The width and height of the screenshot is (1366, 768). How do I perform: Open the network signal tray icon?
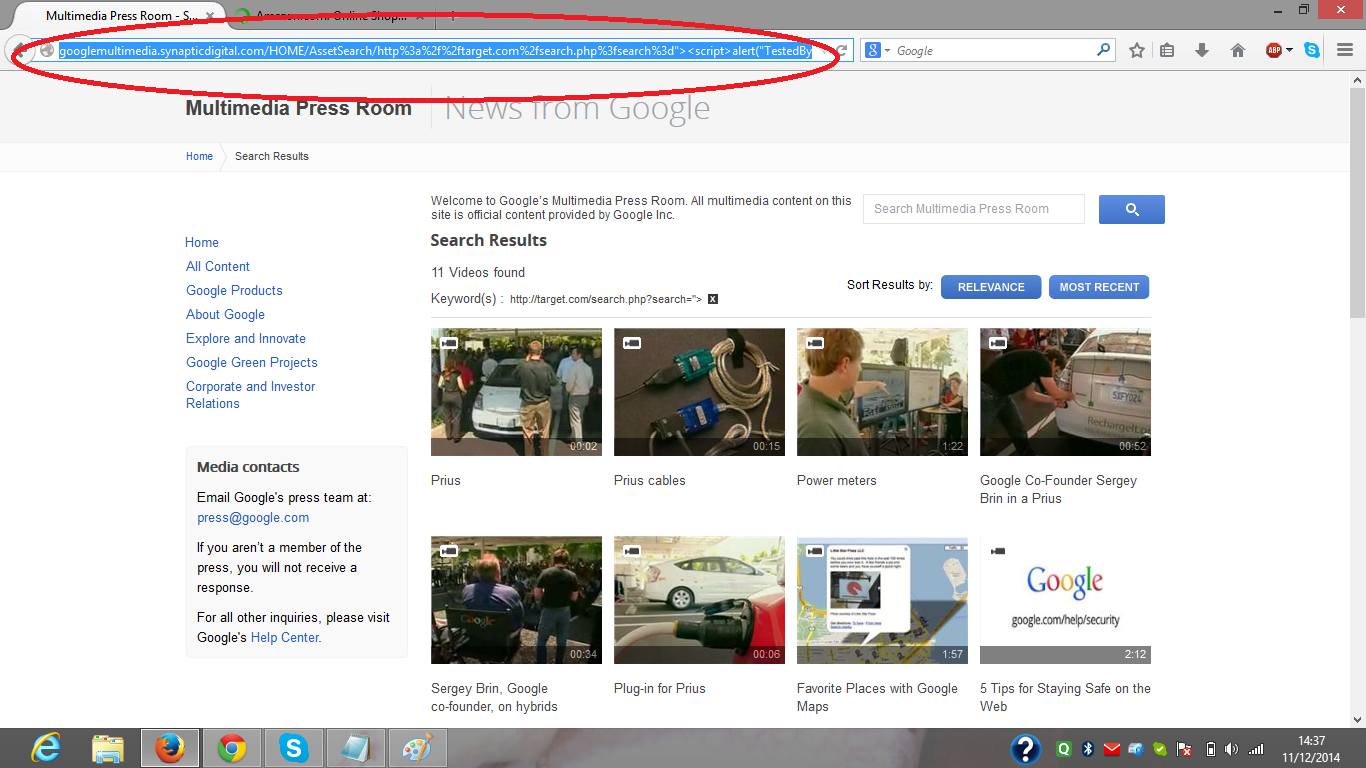[1256, 749]
